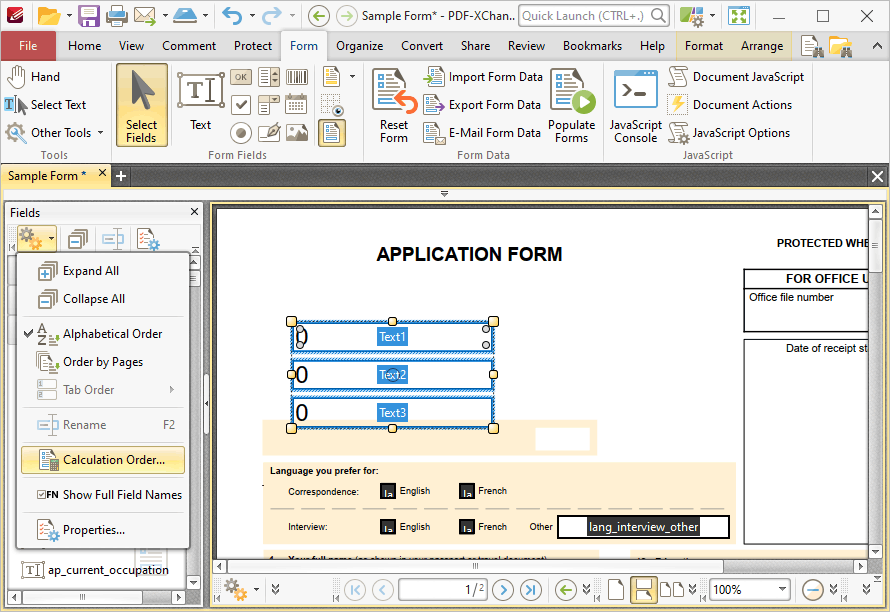Insert an image form field
Viewport: 890px width, 612px height.
click(296, 133)
